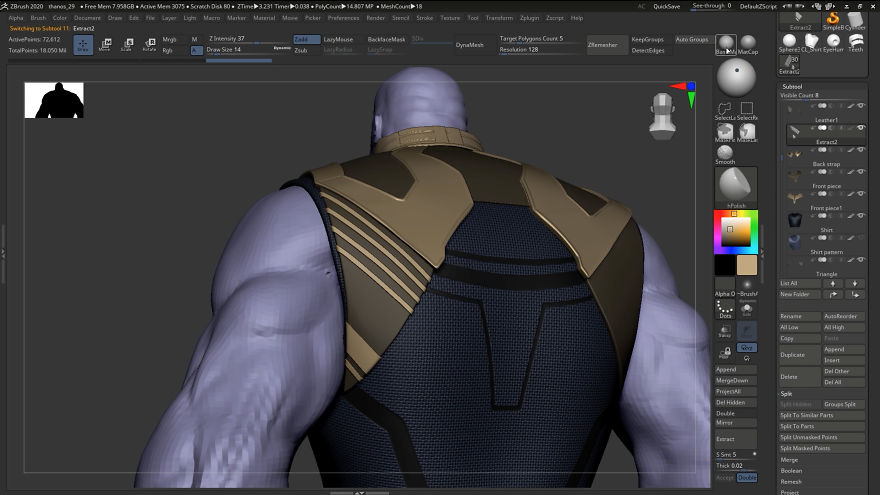
Task: Pick the MatCap material sphere
Action: [x=748, y=44]
